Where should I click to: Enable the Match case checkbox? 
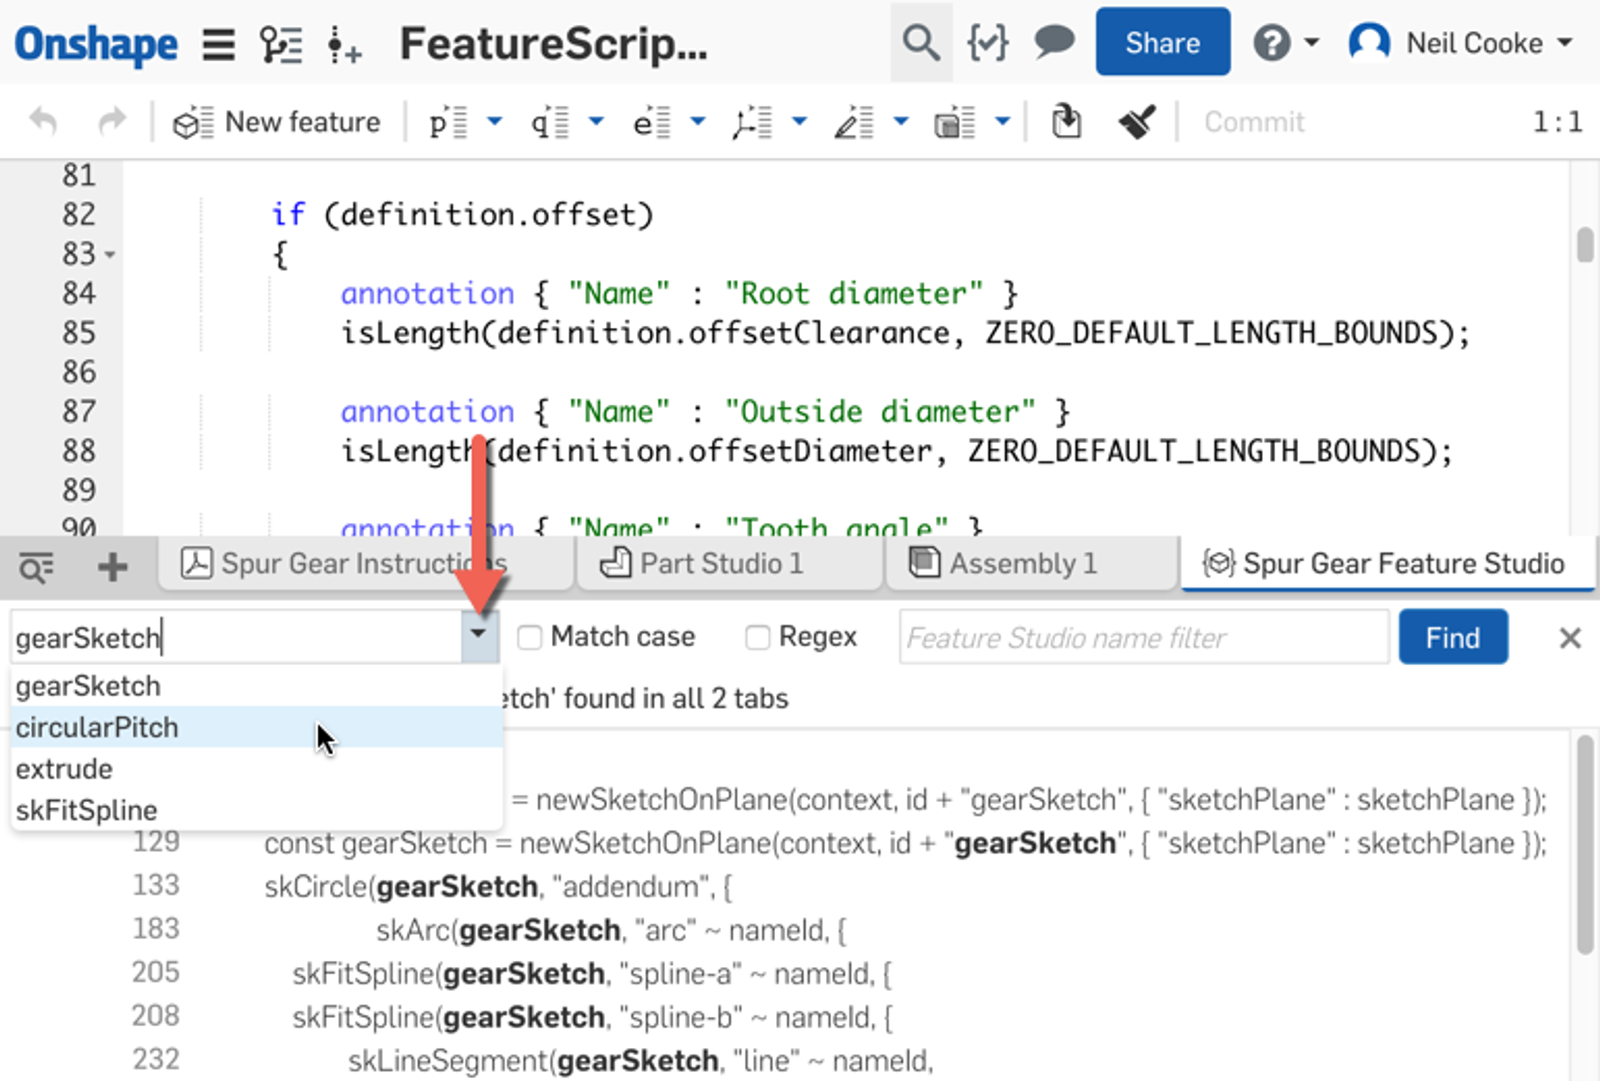pos(530,637)
